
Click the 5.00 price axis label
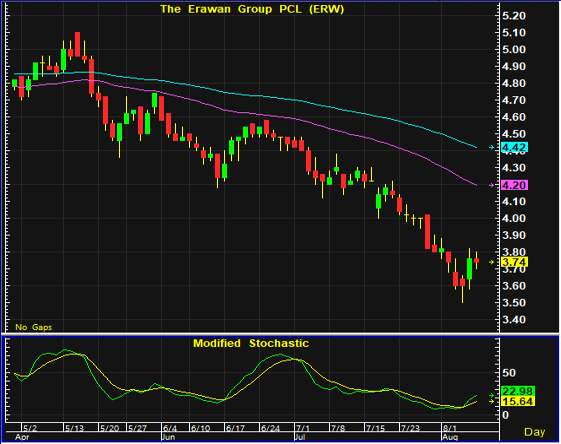514,49
